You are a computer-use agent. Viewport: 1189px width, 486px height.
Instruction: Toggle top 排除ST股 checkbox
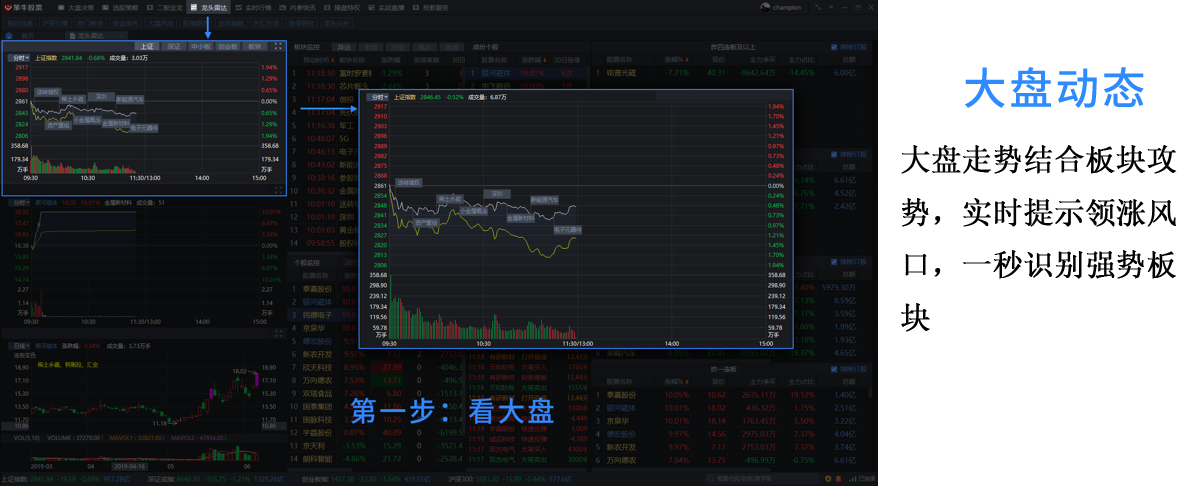click(x=835, y=46)
